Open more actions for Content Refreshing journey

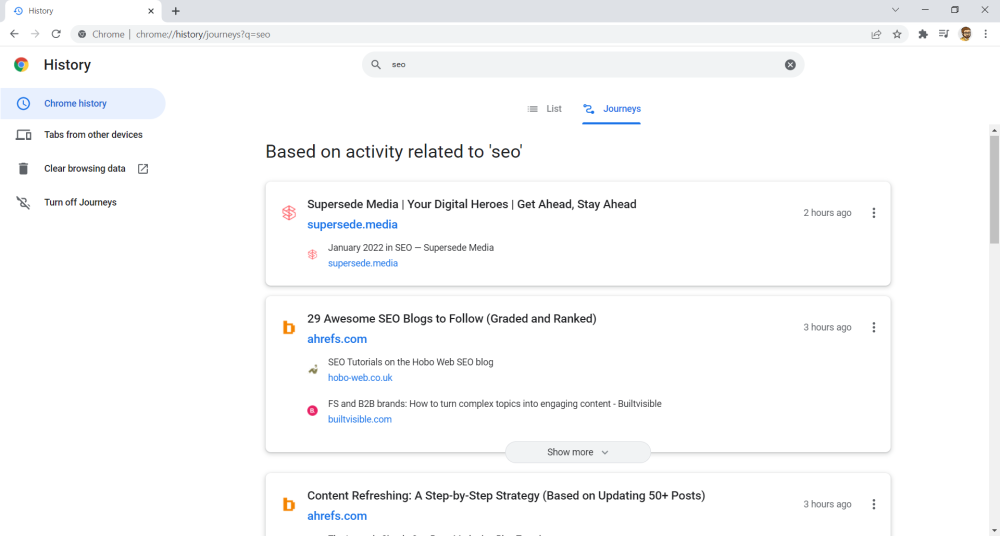click(x=874, y=504)
